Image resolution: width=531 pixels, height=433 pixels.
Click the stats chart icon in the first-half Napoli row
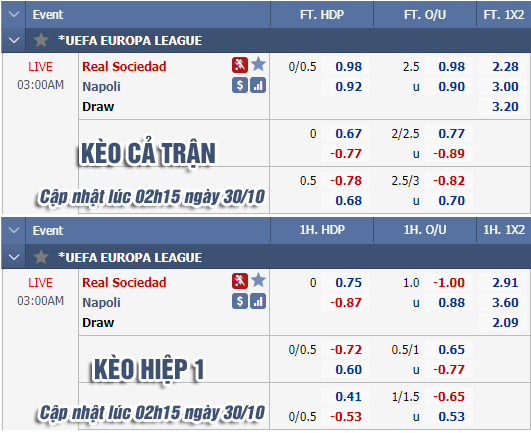tap(258, 301)
